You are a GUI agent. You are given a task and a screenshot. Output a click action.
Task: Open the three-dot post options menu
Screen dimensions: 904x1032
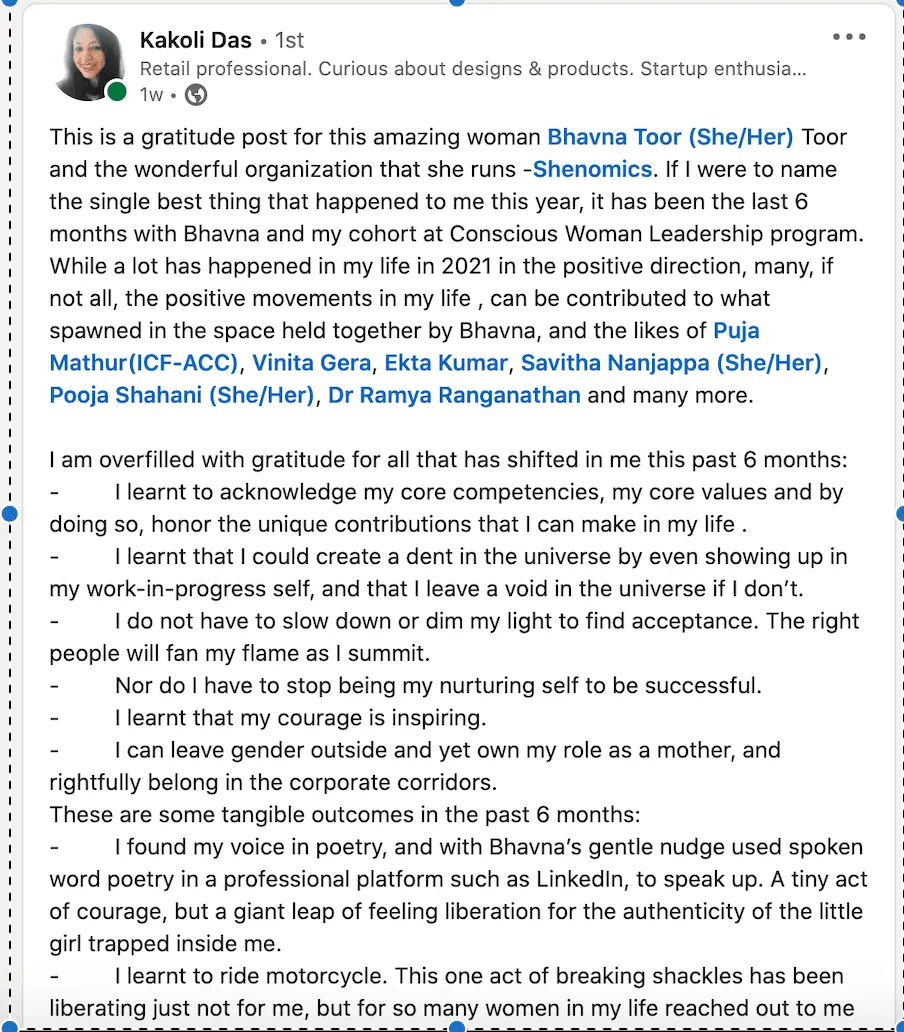click(x=848, y=38)
